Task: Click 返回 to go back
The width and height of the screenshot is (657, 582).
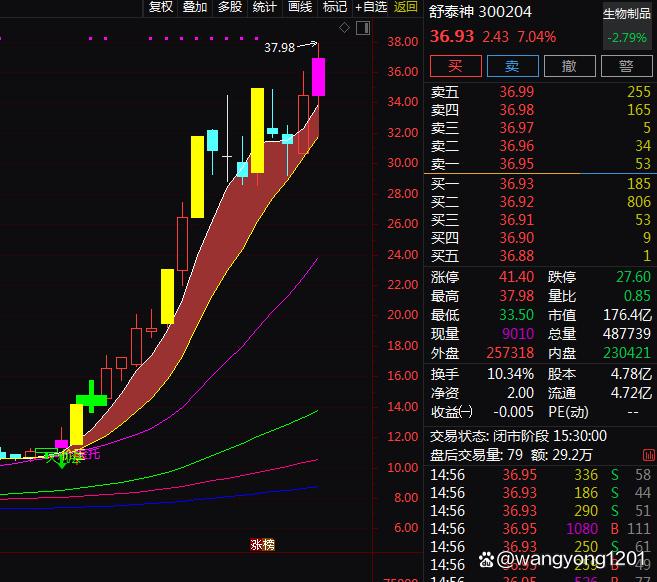Action: pyautogui.click(x=406, y=7)
